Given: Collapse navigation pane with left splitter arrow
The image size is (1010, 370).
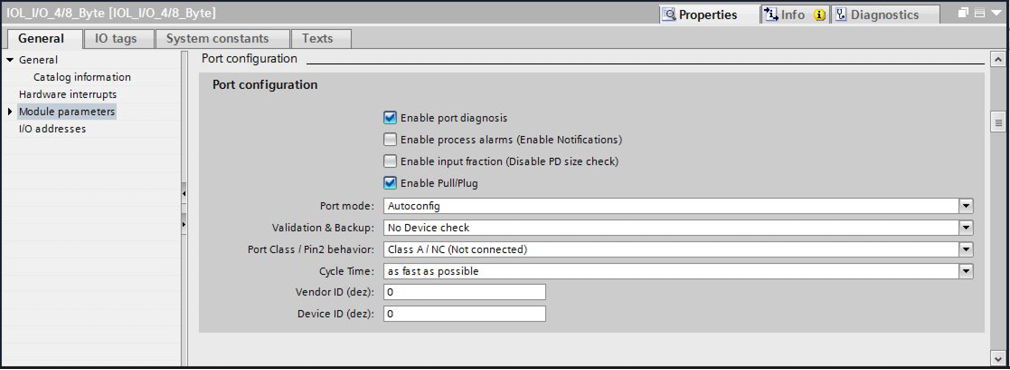Looking at the screenshot, I should pos(184,193).
